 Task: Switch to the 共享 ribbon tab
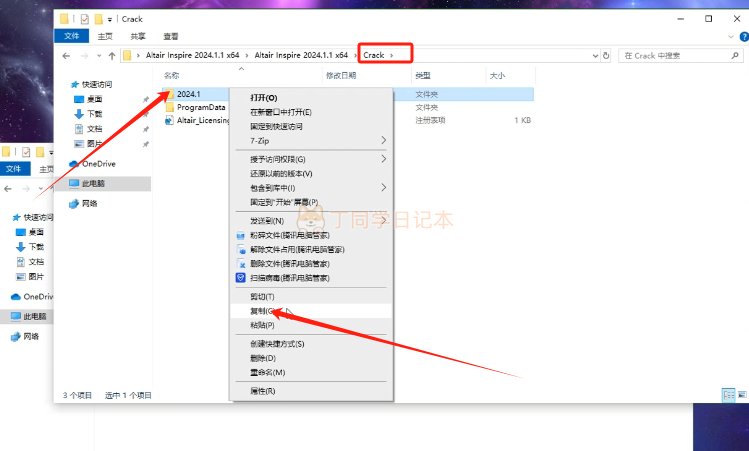click(x=138, y=36)
